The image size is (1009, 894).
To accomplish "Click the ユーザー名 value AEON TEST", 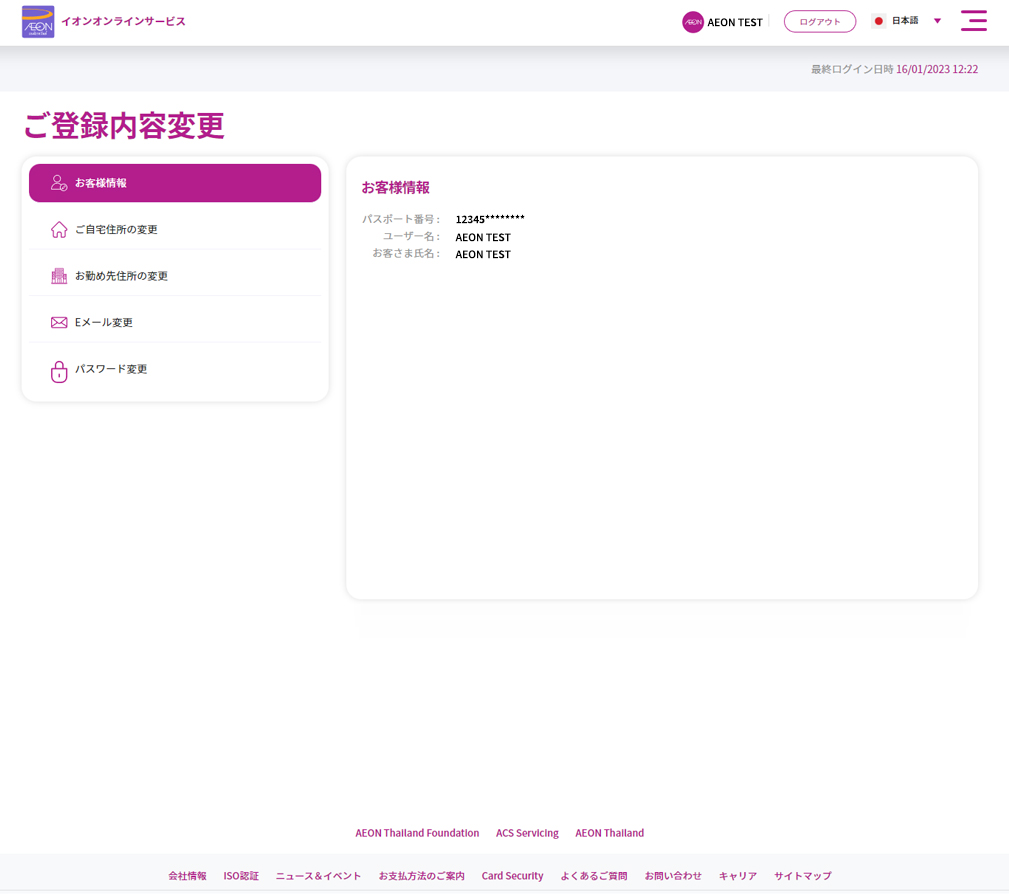I will tap(483, 237).
